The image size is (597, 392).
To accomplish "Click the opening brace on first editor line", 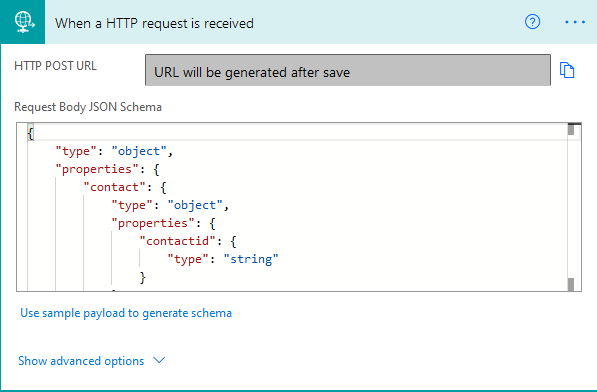I will pyautogui.click(x=31, y=133).
